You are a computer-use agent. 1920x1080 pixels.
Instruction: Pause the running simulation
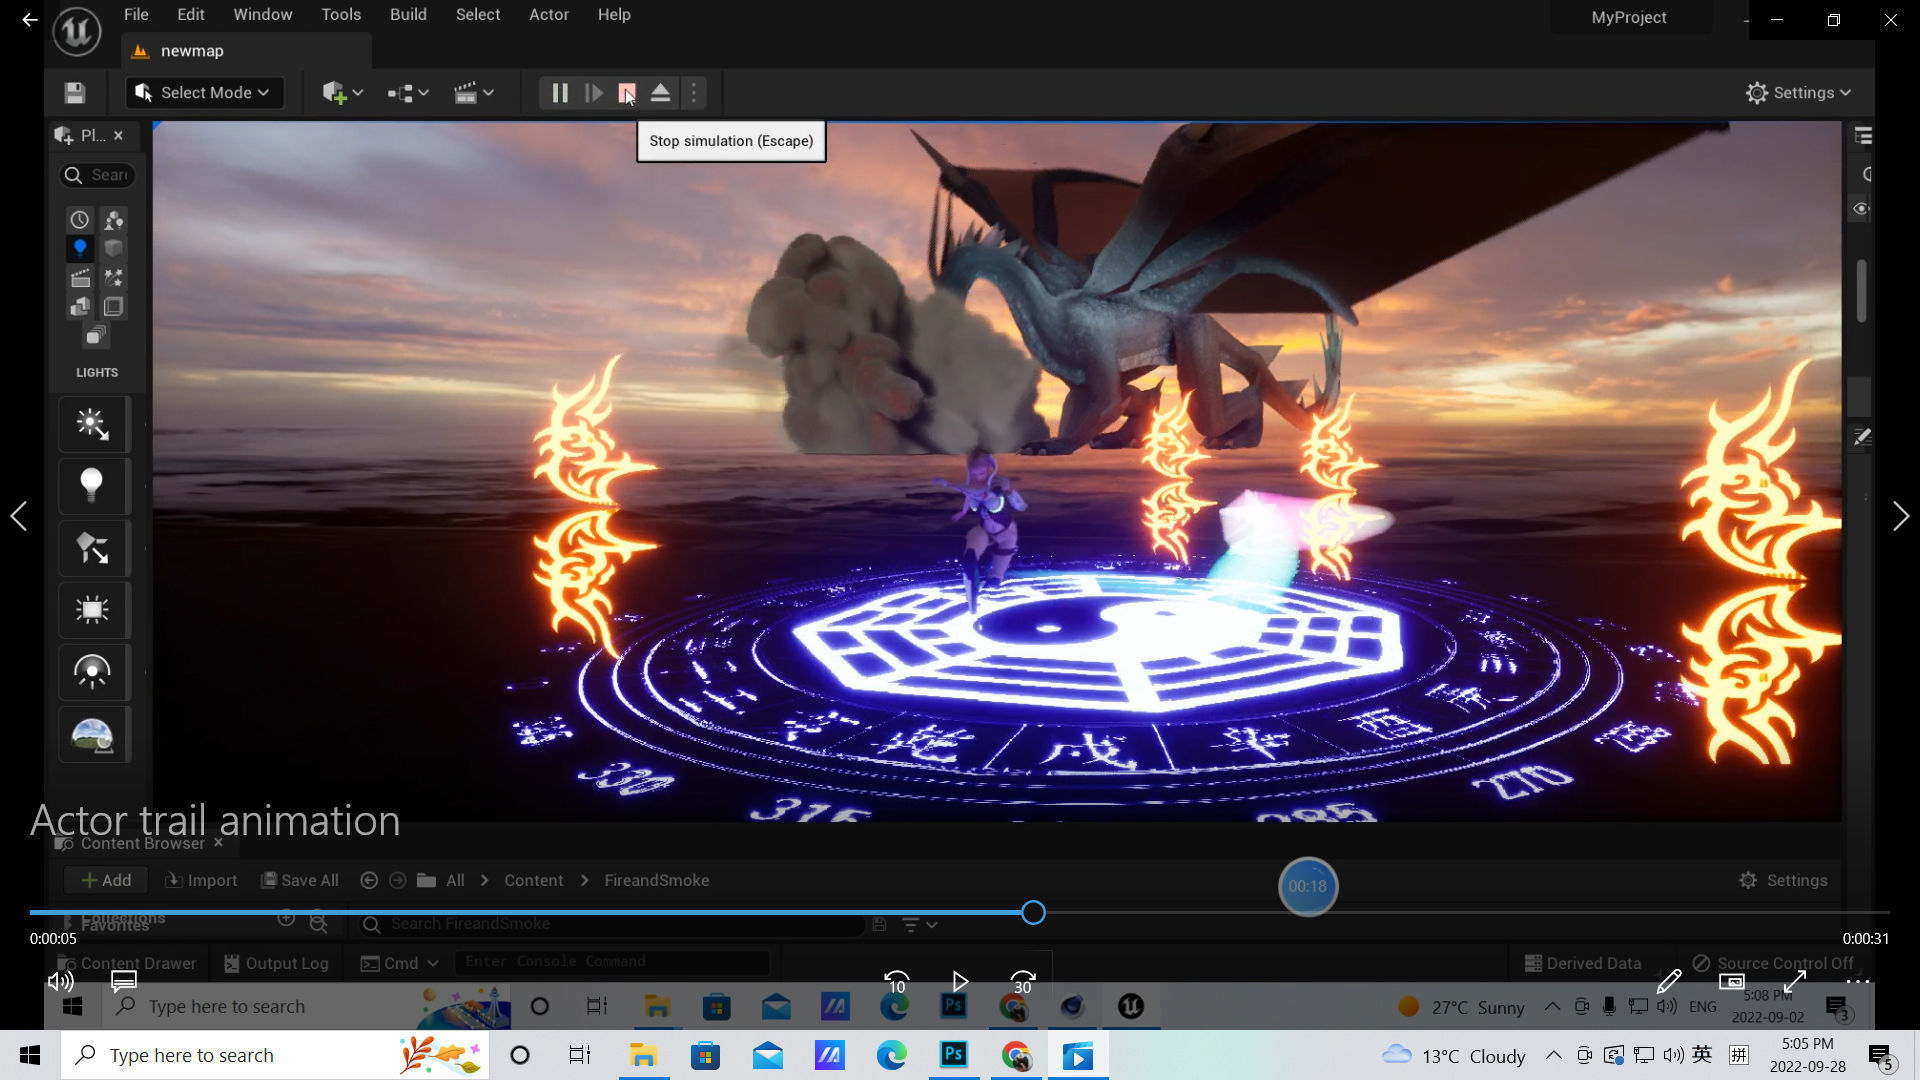560,93
